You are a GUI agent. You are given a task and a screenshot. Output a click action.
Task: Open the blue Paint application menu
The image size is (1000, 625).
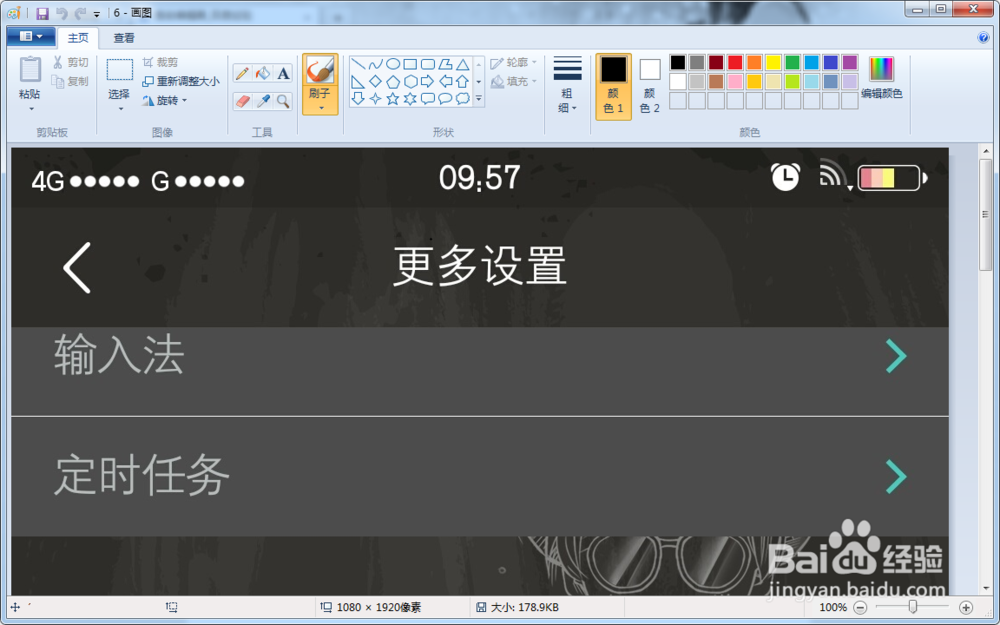tap(29, 36)
